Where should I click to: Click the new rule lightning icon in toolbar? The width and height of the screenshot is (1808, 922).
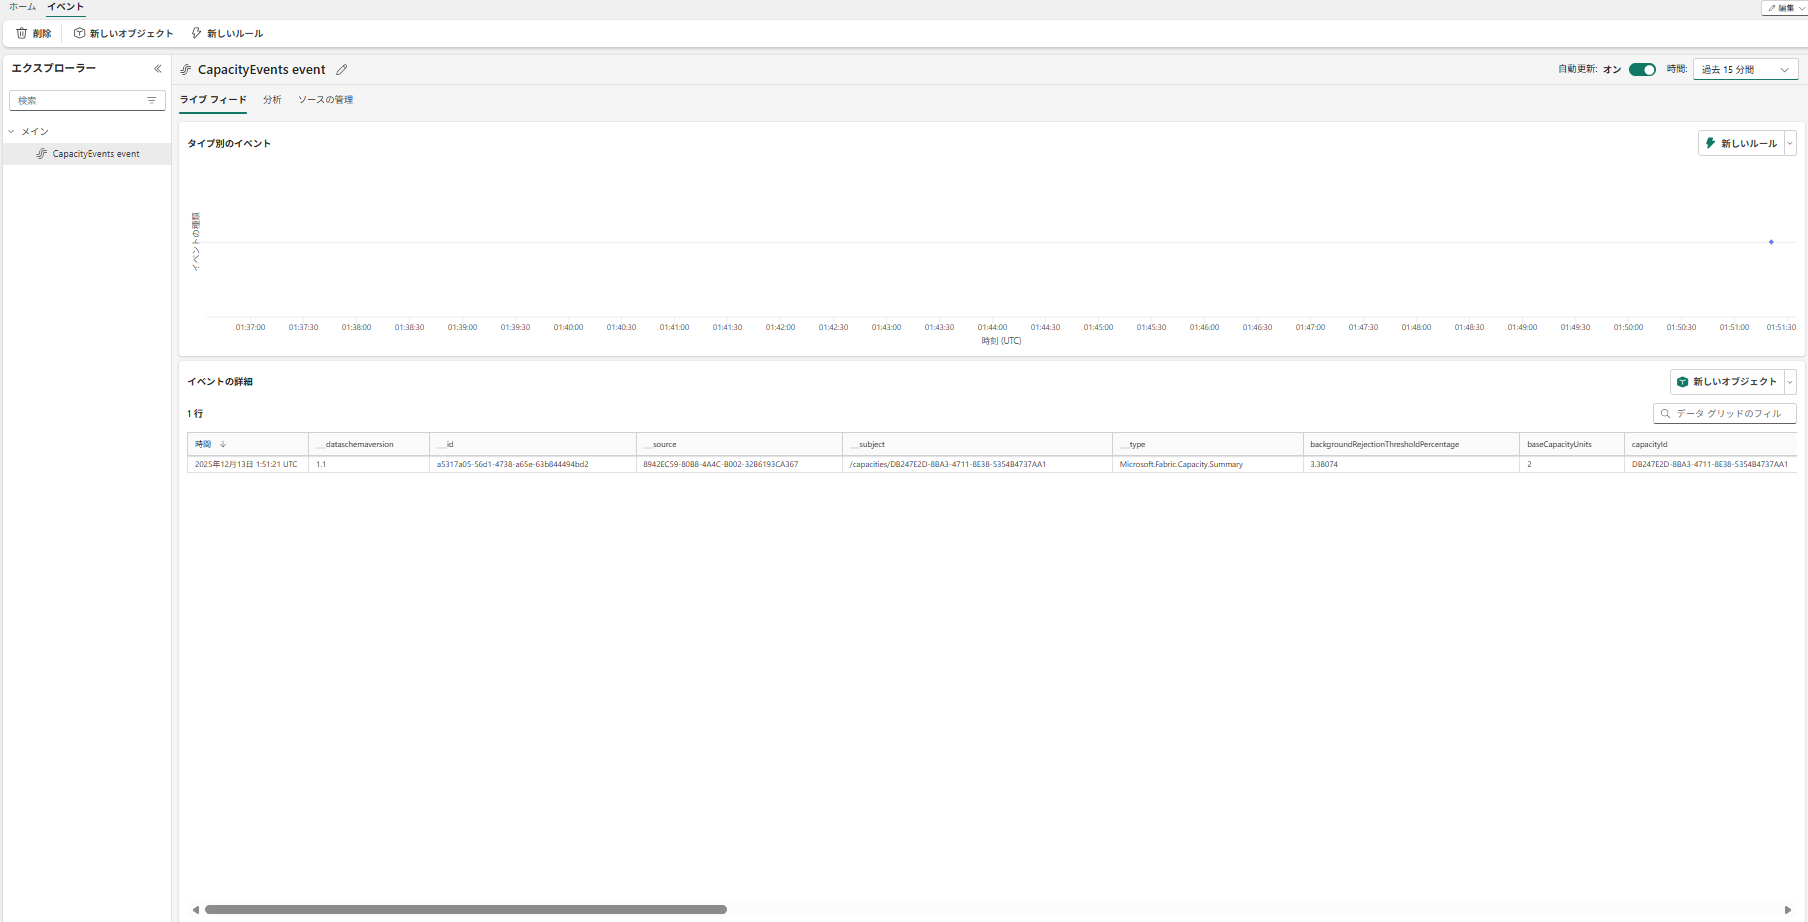tap(196, 33)
